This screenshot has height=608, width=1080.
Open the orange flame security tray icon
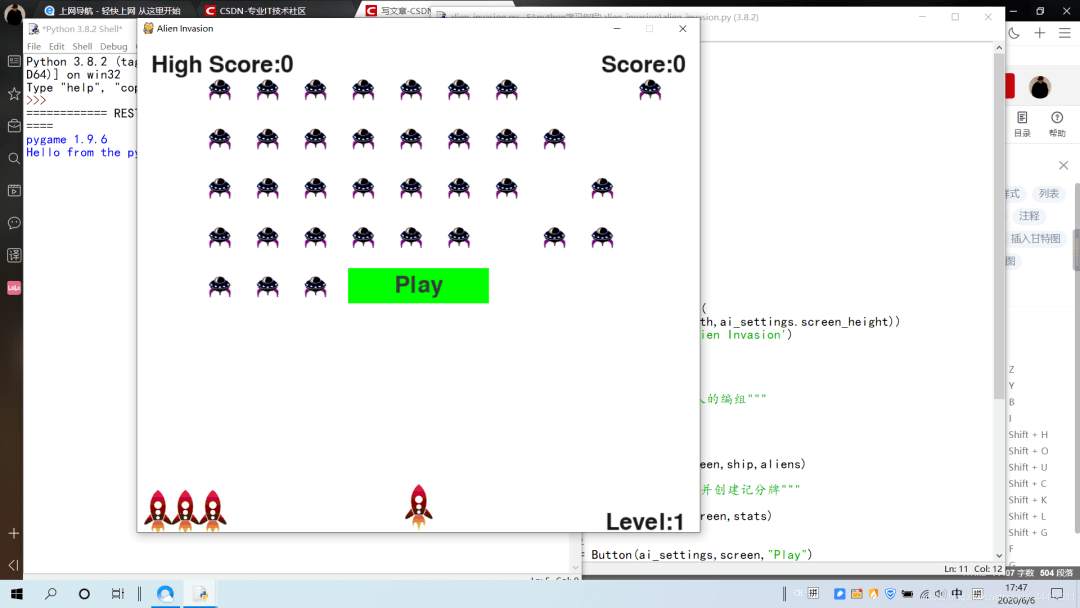pos(873,594)
